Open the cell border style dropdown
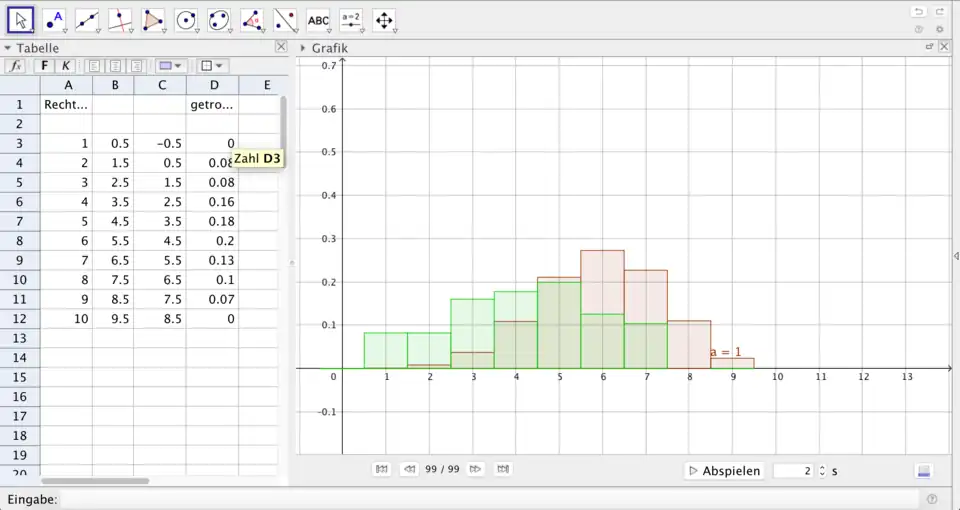This screenshot has width=960, height=510. [211, 66]
